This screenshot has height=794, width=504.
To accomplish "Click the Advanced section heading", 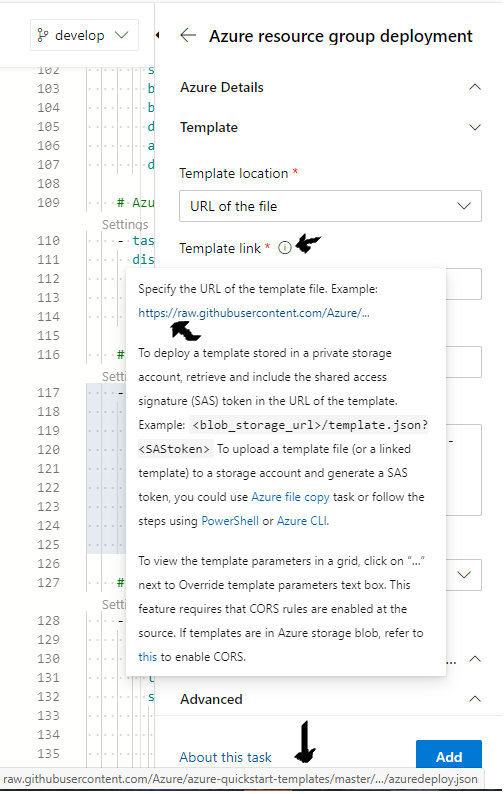I will [211, 699].
